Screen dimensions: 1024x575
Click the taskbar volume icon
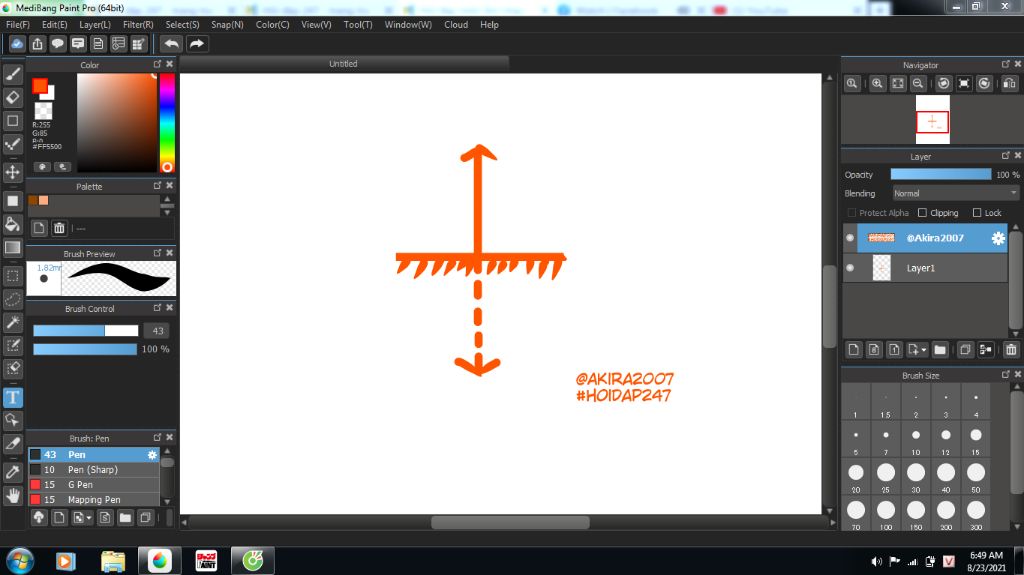click(876, 561)
